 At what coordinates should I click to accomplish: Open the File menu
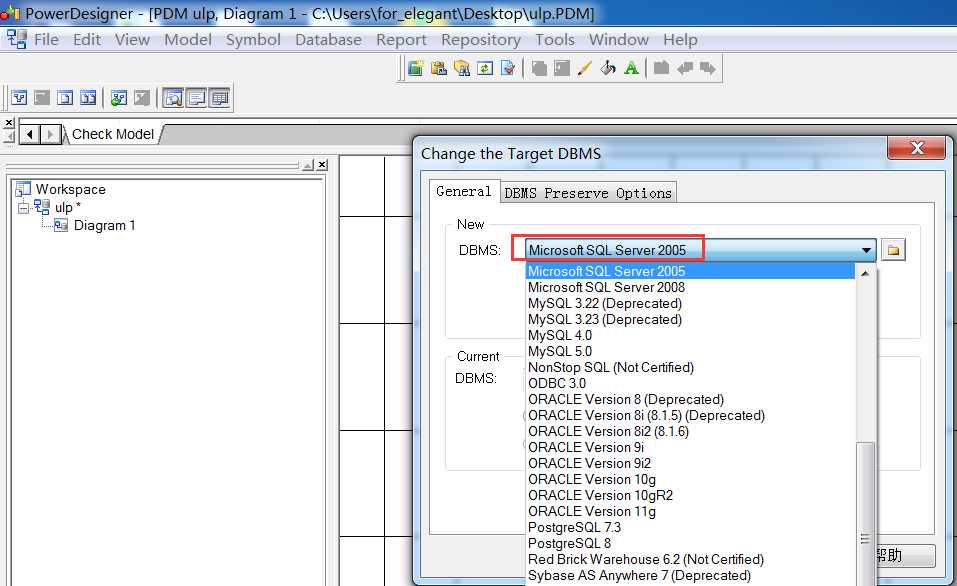coord(46,40)
